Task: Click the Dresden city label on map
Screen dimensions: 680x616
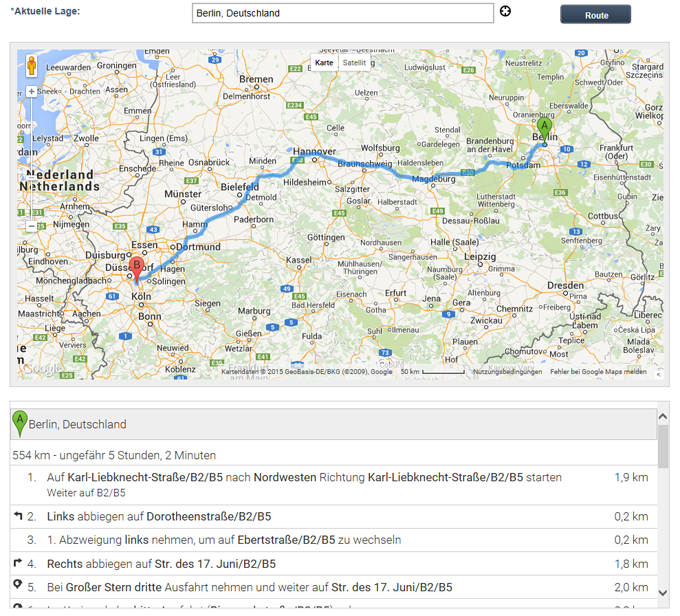Action: coord(565,285)
